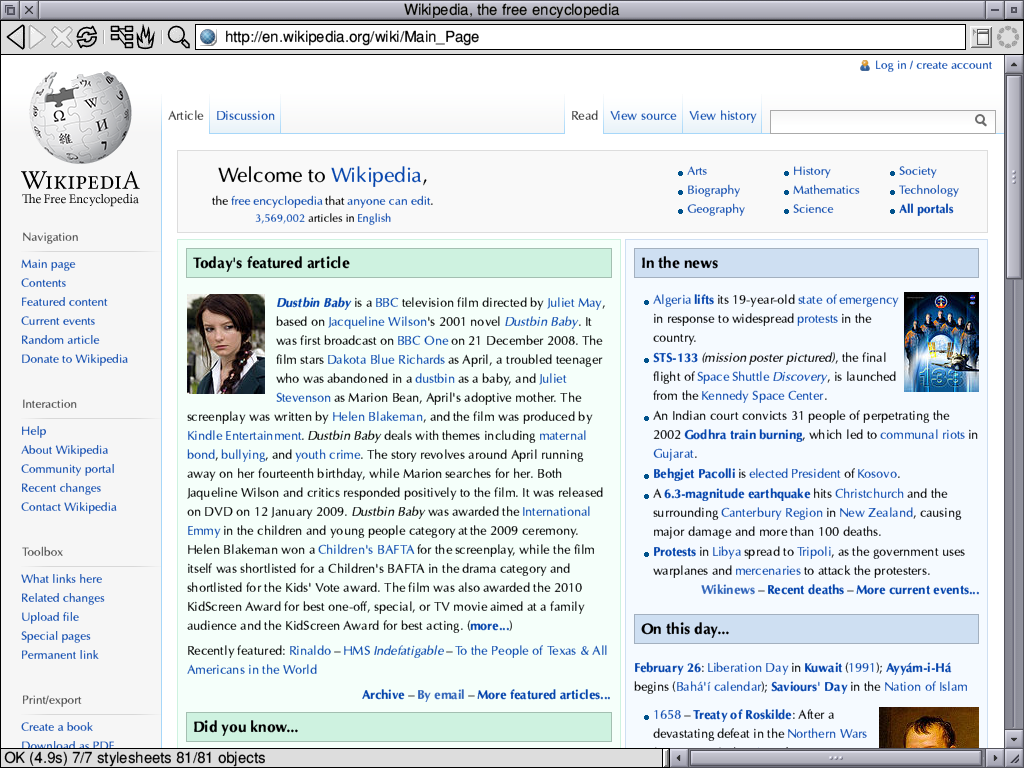The height and width of the screenshot is (768, 1024).
Task: Open Contents in the sidebar
Action: click(x=43, y=283)
